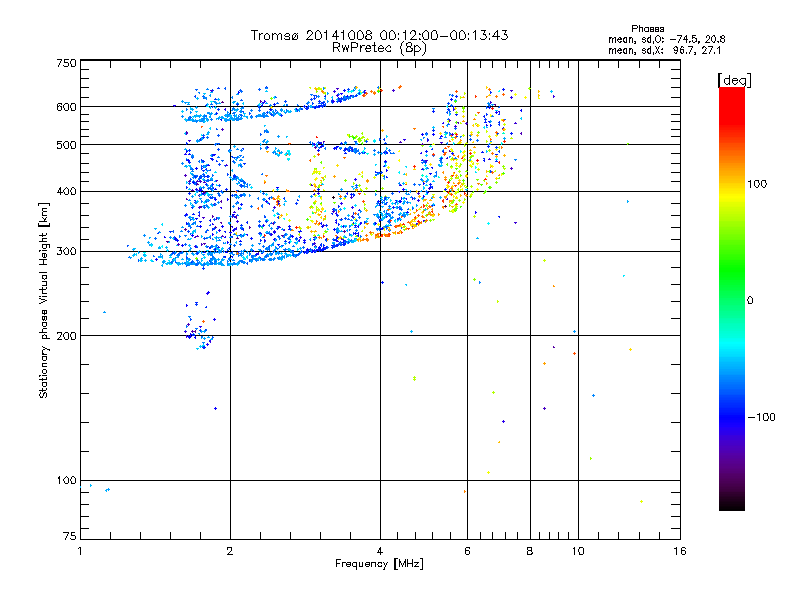
Task: Click the x-axis '2' tick label
Action: [x=230, y=551]
